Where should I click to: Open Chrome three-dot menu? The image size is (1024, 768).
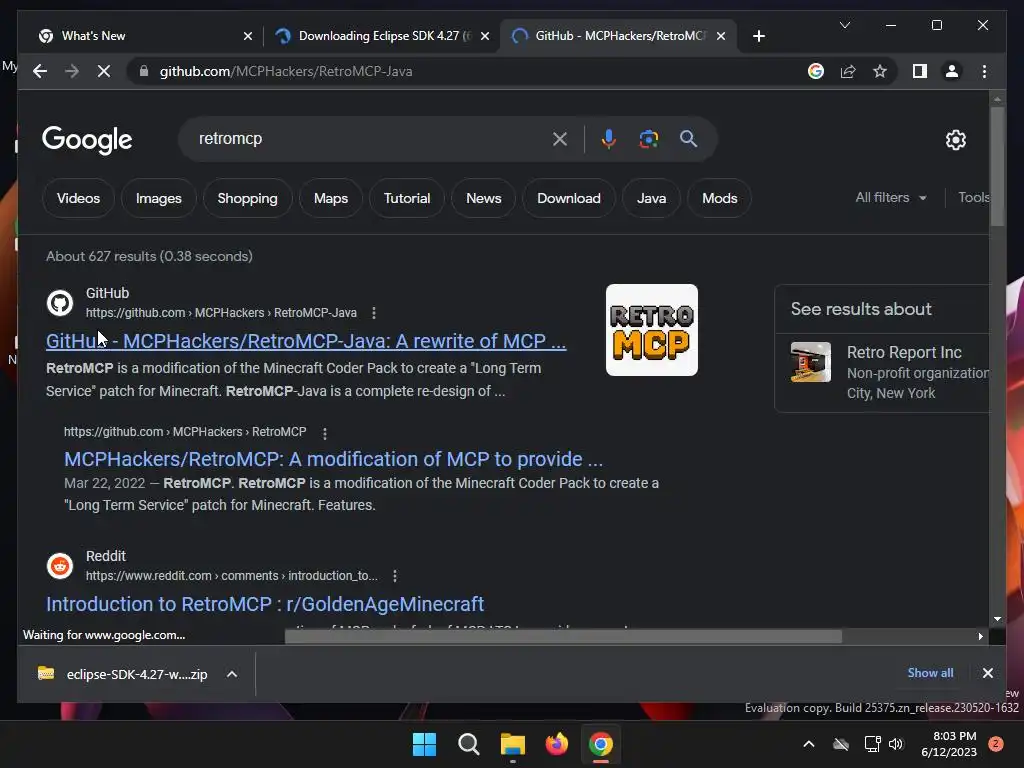point(984,71)
